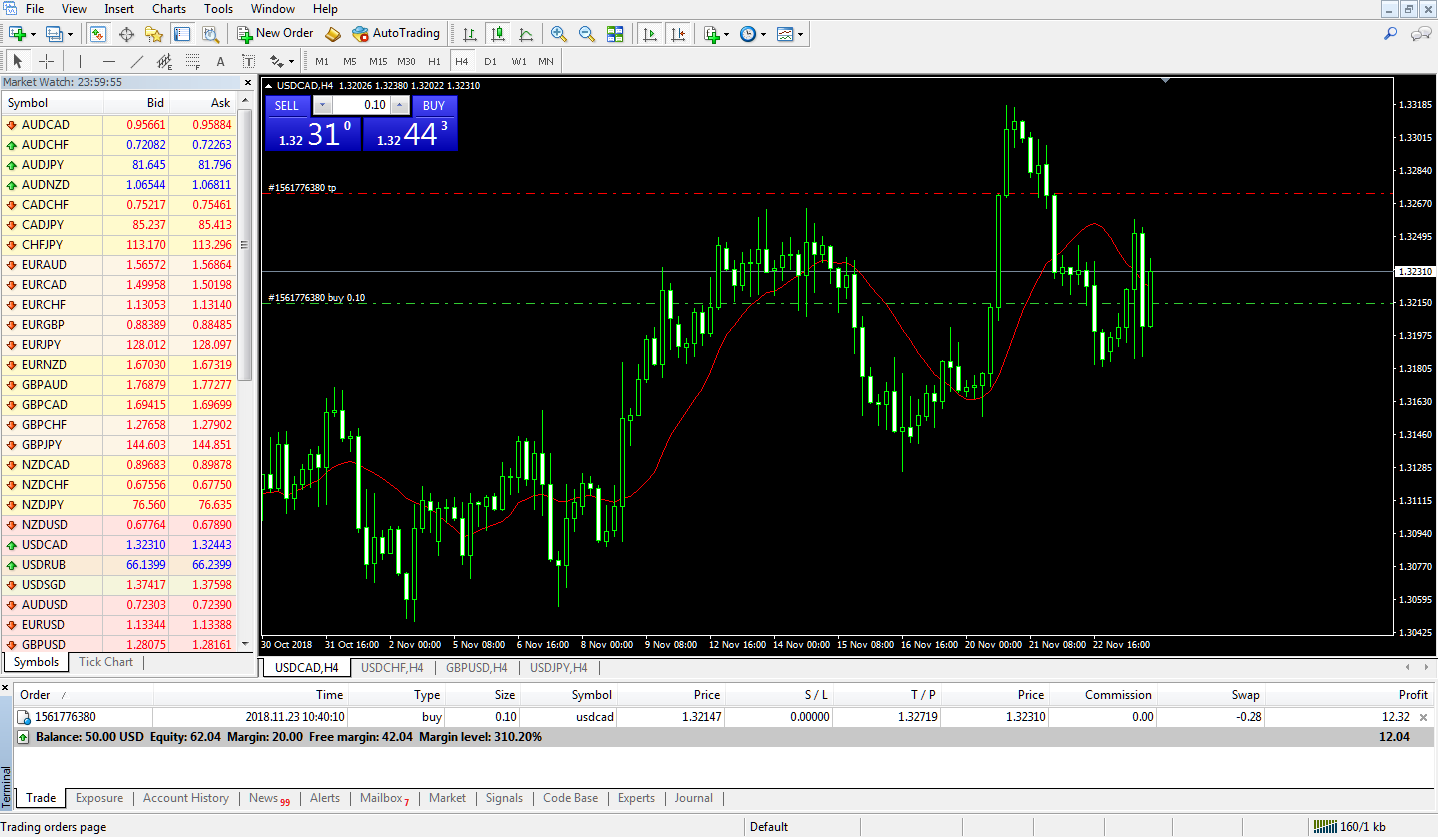Screen dimensions: 1444x837
Task: Select the Bar Chart display icon
Action: click(x=470, y=34)
